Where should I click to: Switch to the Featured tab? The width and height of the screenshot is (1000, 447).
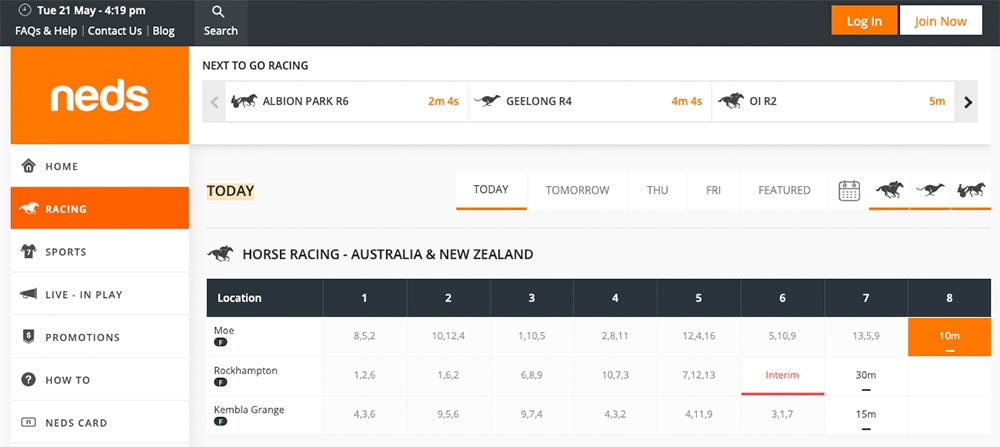(x=784, y=190)
